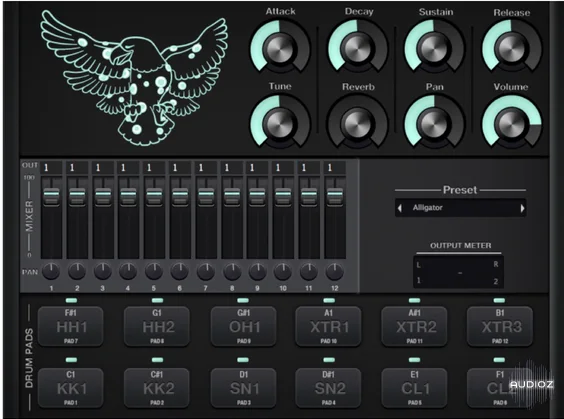Select next preset with right arrow
The image size is (564, 419).
pos(522,208)
